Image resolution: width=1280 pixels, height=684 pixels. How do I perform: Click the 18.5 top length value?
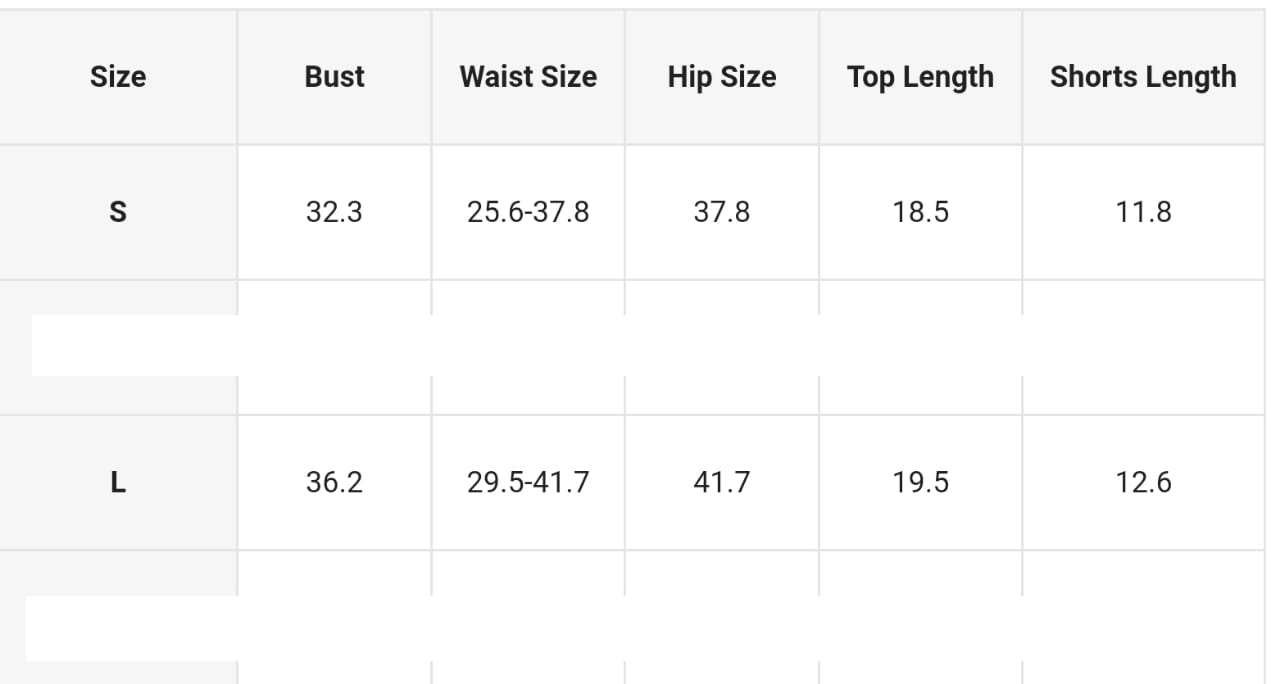920,212
